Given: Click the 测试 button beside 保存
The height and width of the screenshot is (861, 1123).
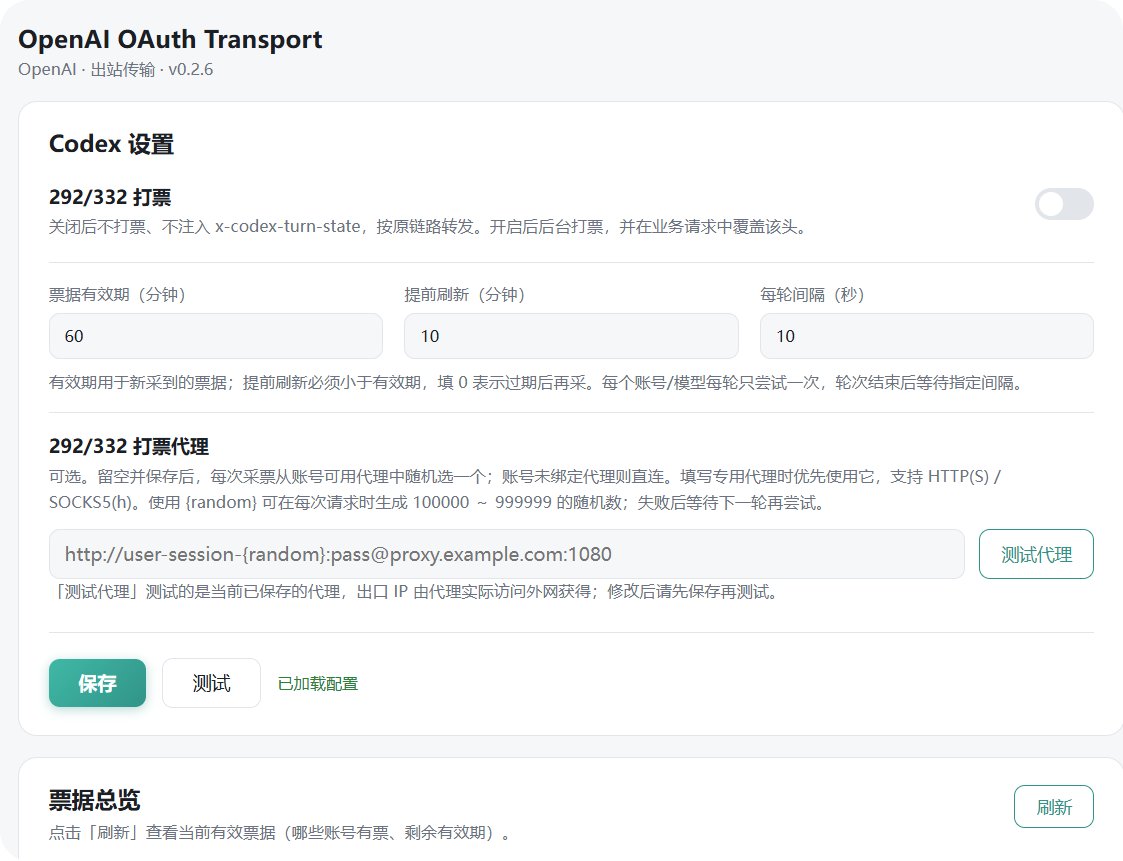Looking at the screenshot, I should point(211,683).
